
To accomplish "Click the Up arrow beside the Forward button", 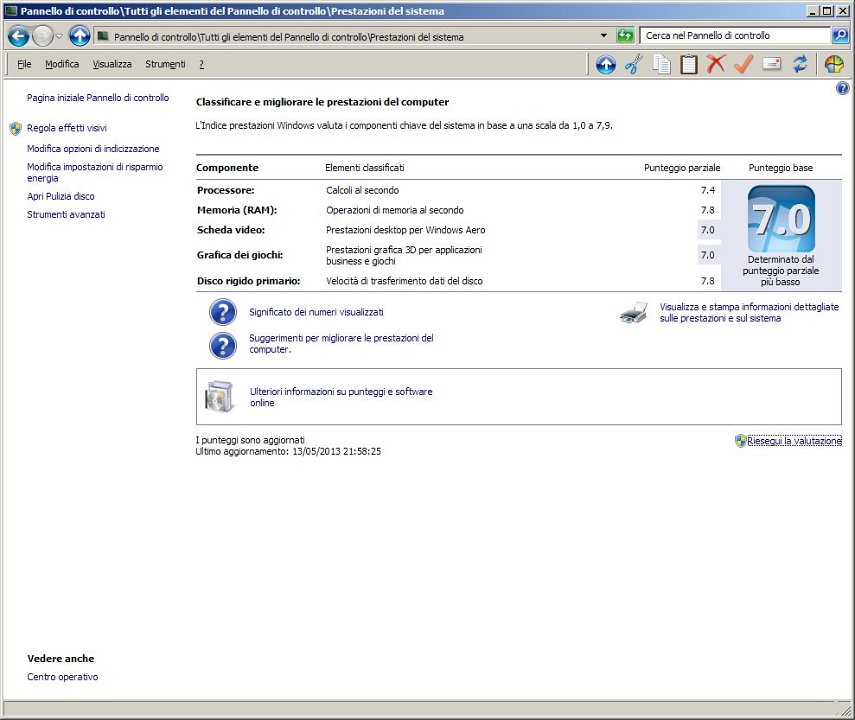I will 80,37.
